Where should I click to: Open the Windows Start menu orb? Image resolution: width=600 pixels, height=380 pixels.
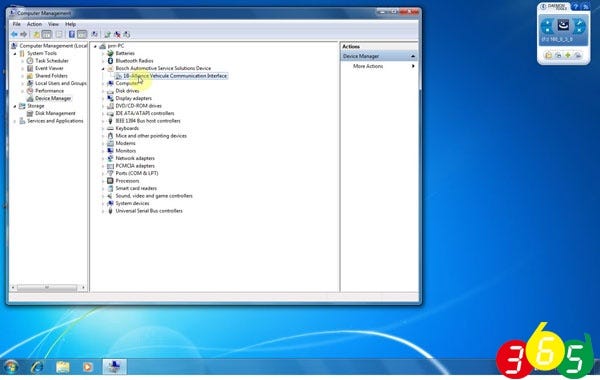11,367
